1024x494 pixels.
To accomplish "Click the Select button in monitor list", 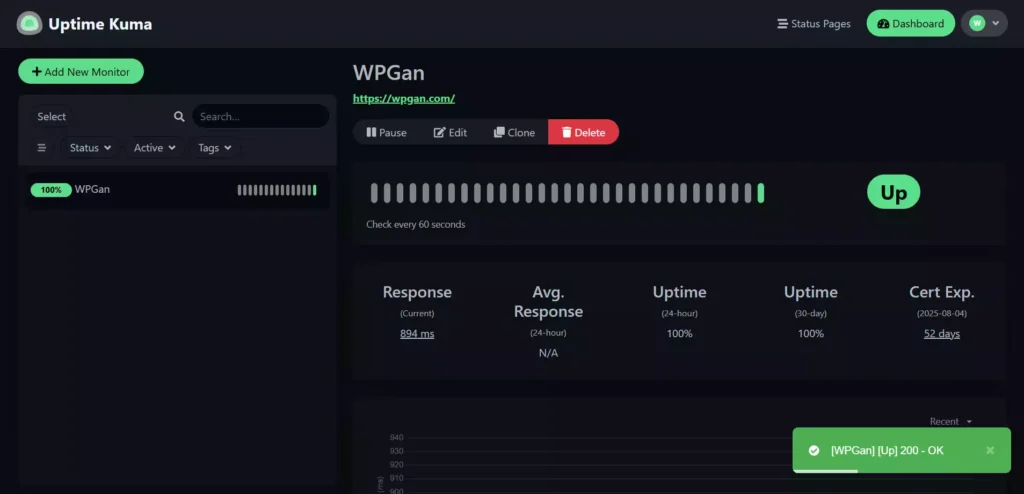I will [x=52, y=116].
